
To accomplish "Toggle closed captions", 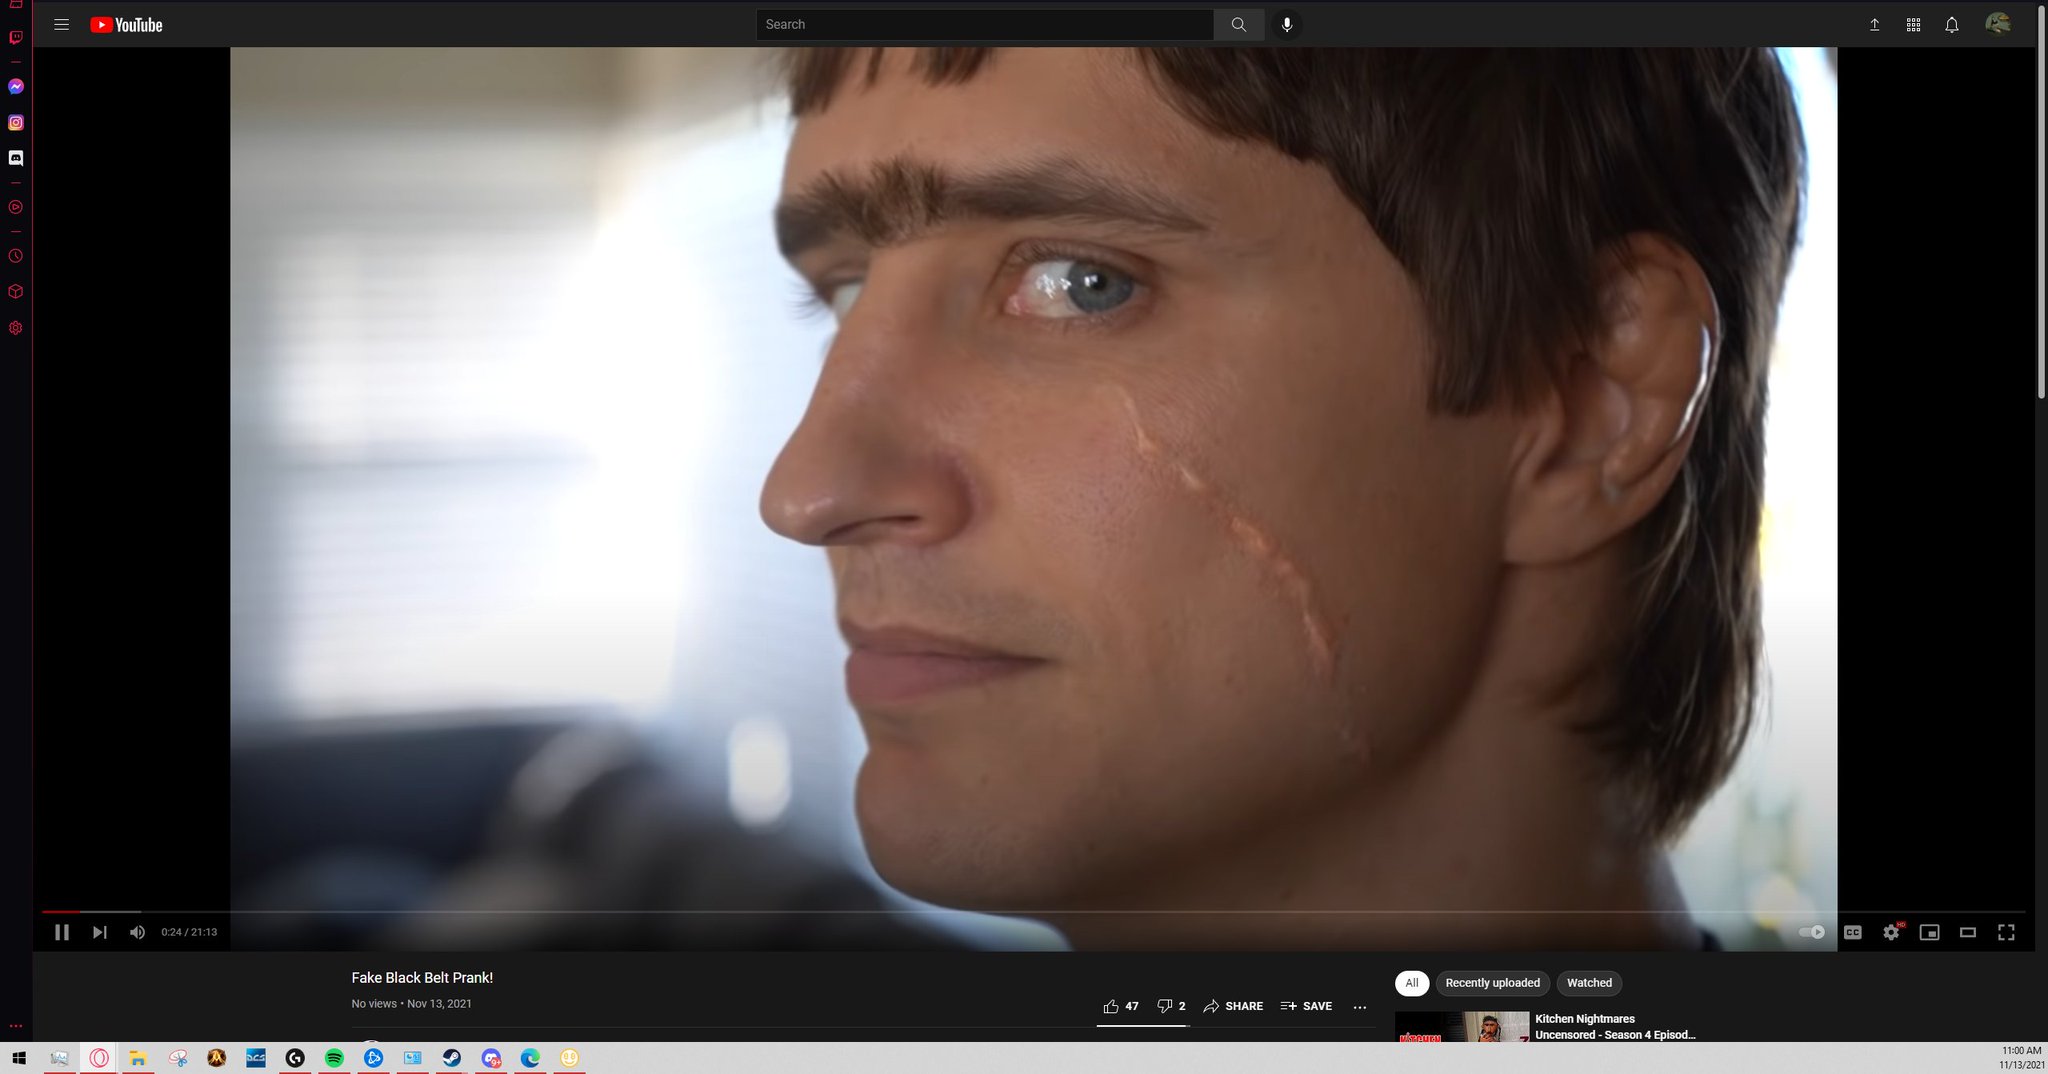I will (1853, 932).
